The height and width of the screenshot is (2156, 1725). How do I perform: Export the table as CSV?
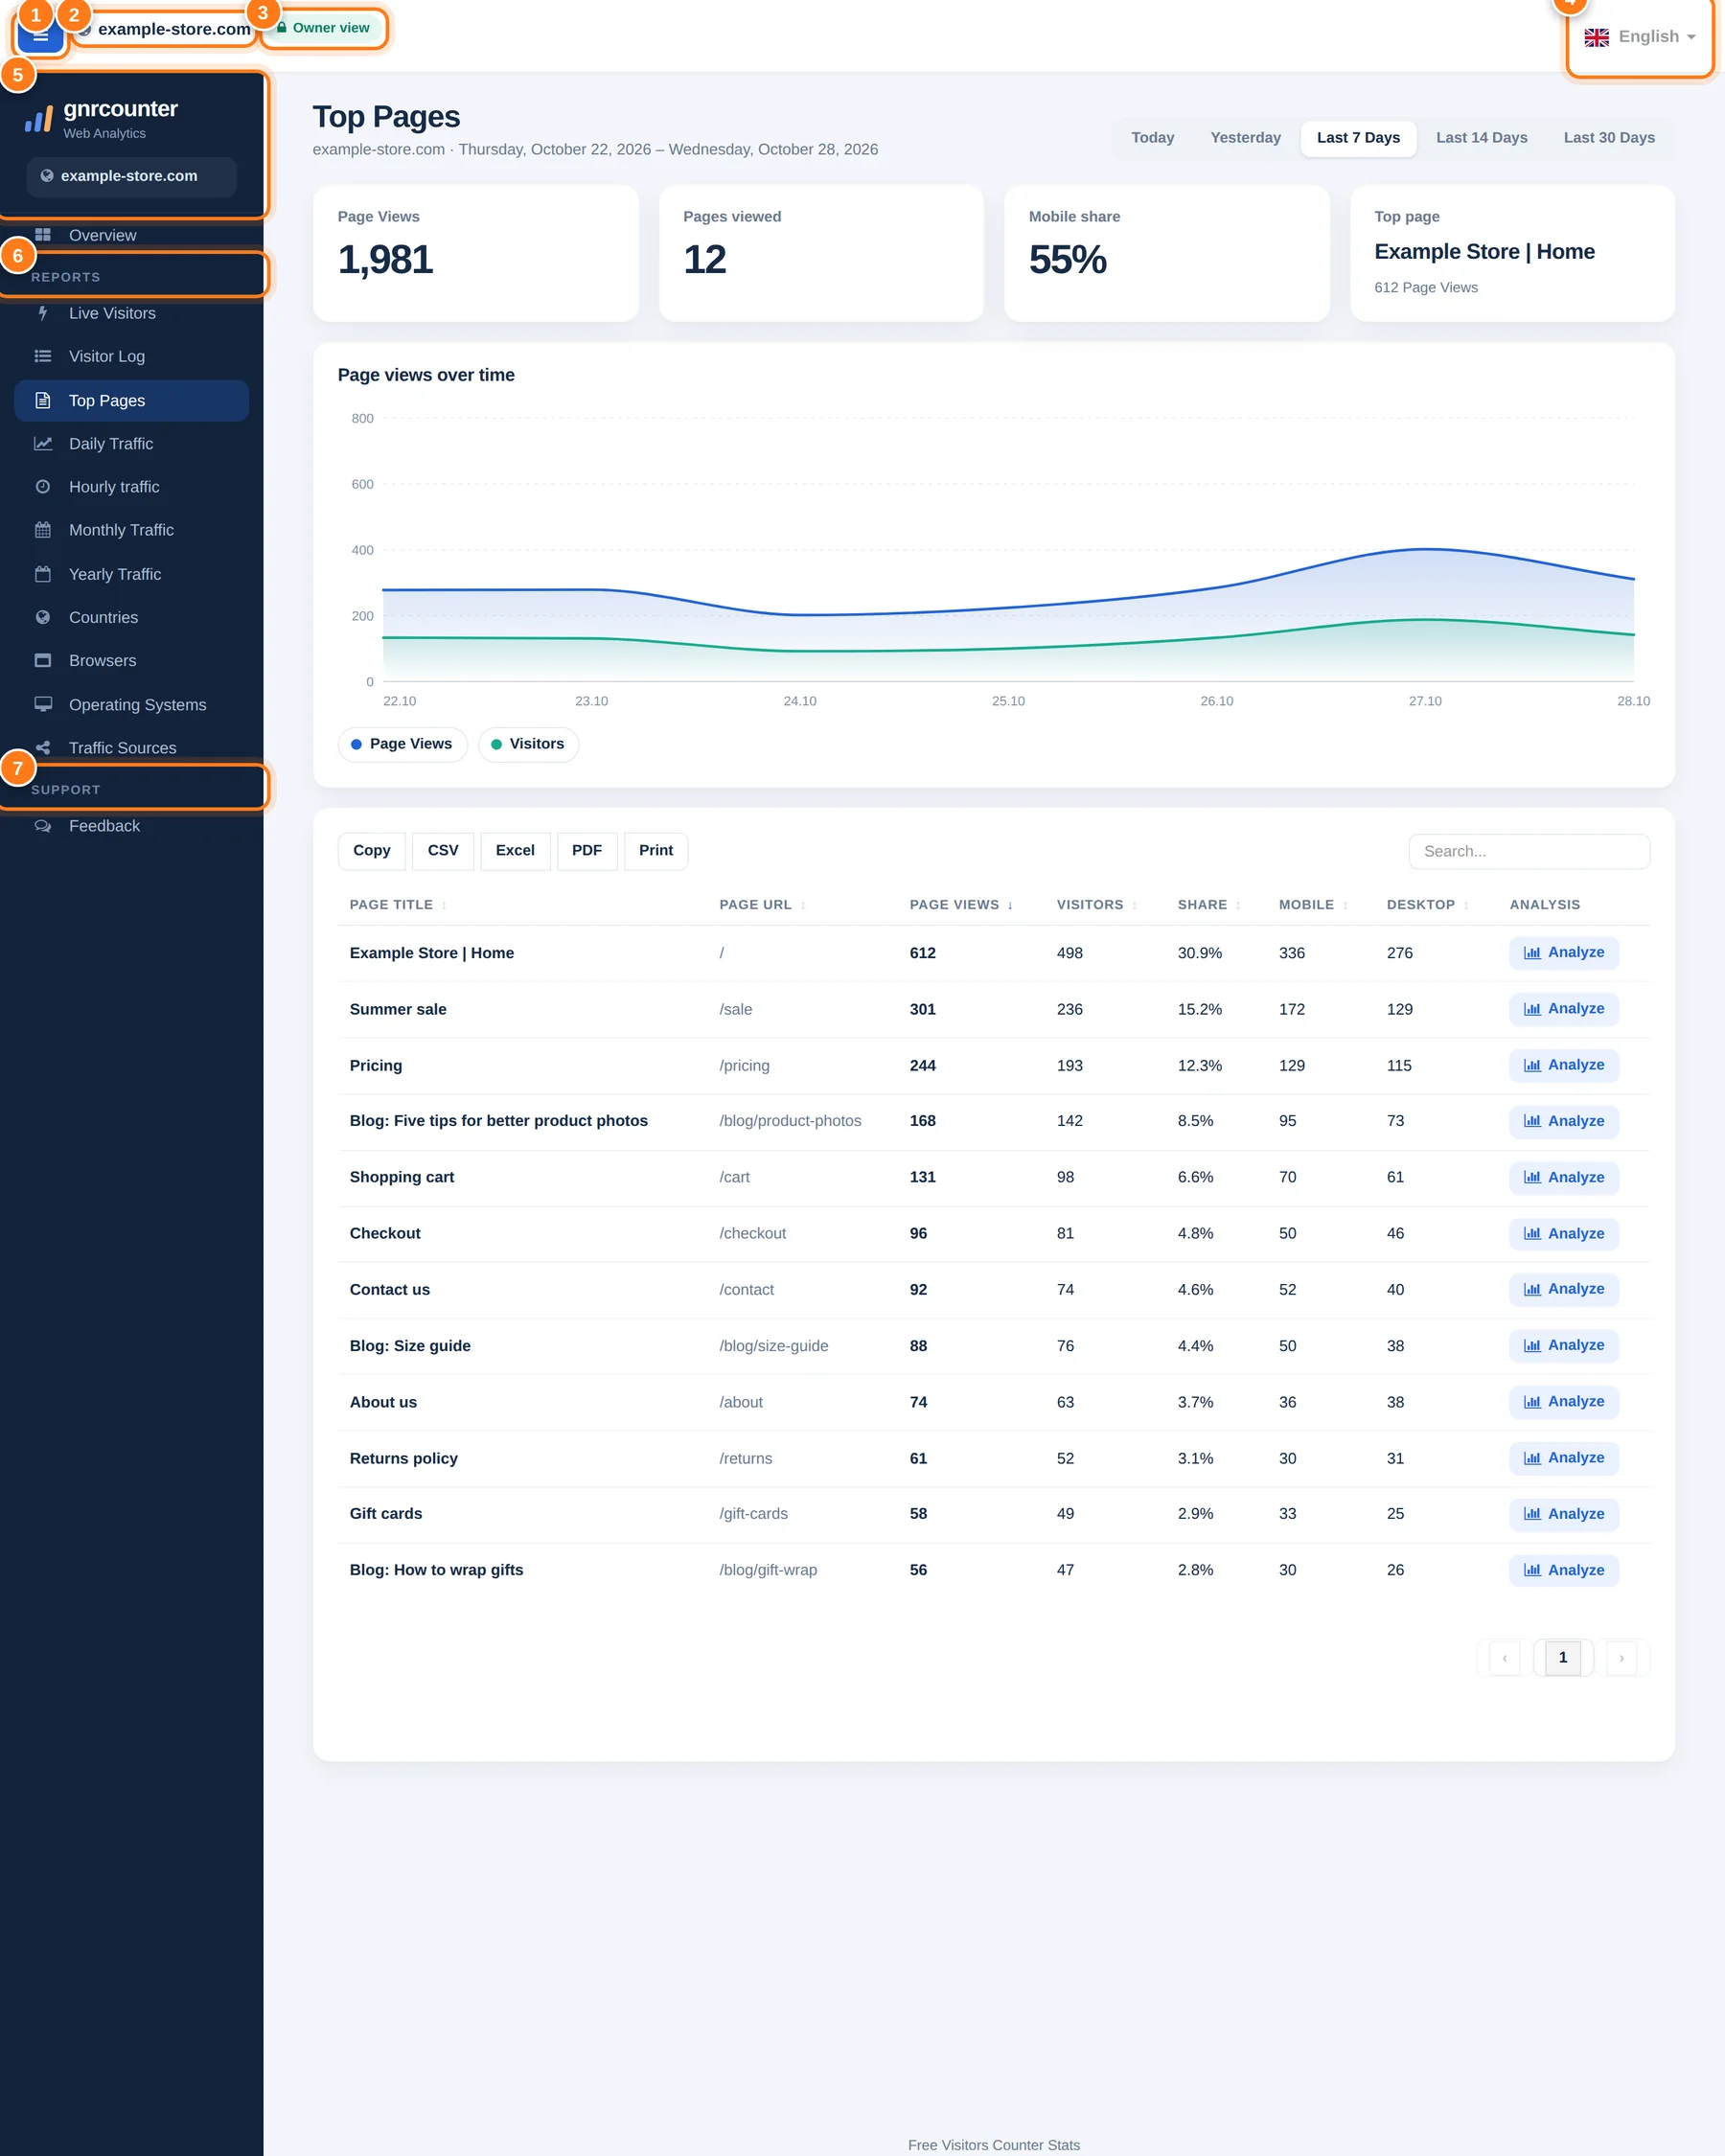(443, 851)
